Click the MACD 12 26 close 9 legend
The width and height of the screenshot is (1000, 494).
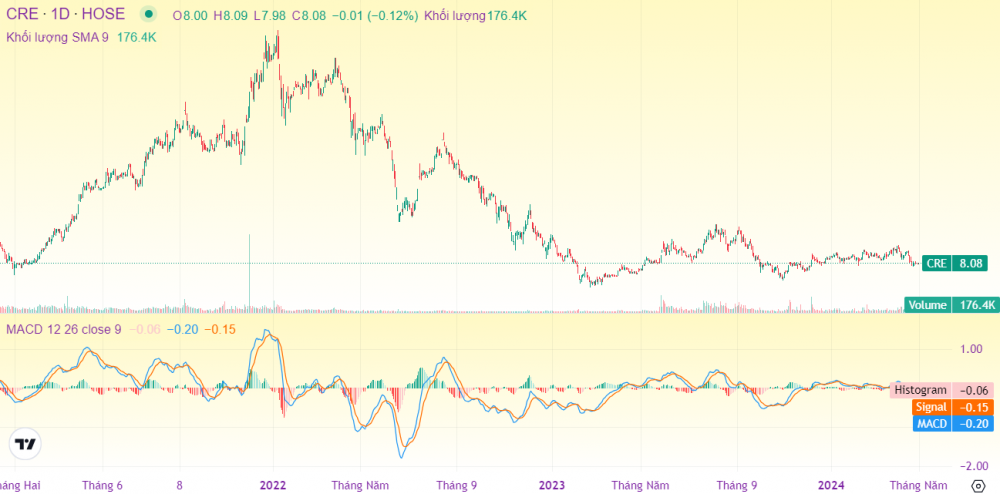[x=65, y=329]
